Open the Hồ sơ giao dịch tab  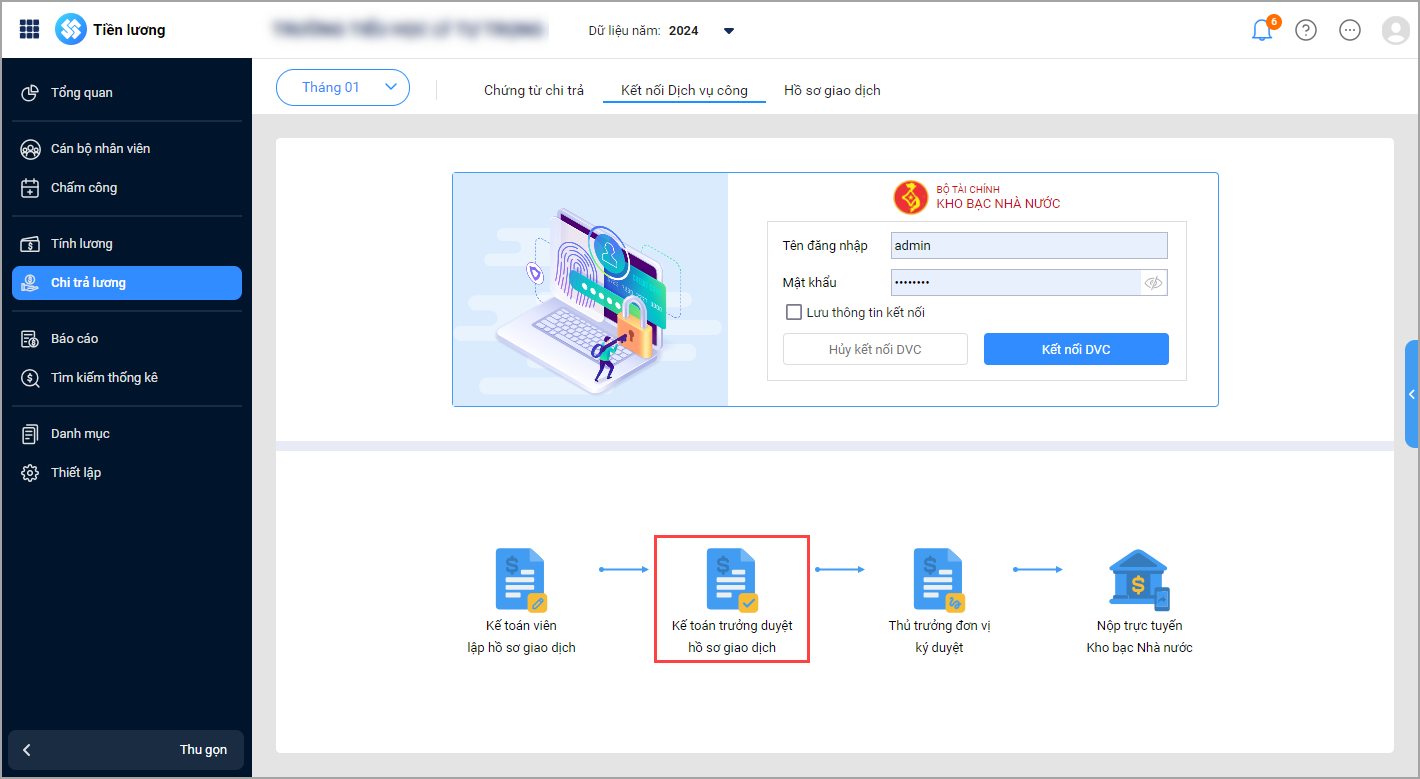click(832, 90)
